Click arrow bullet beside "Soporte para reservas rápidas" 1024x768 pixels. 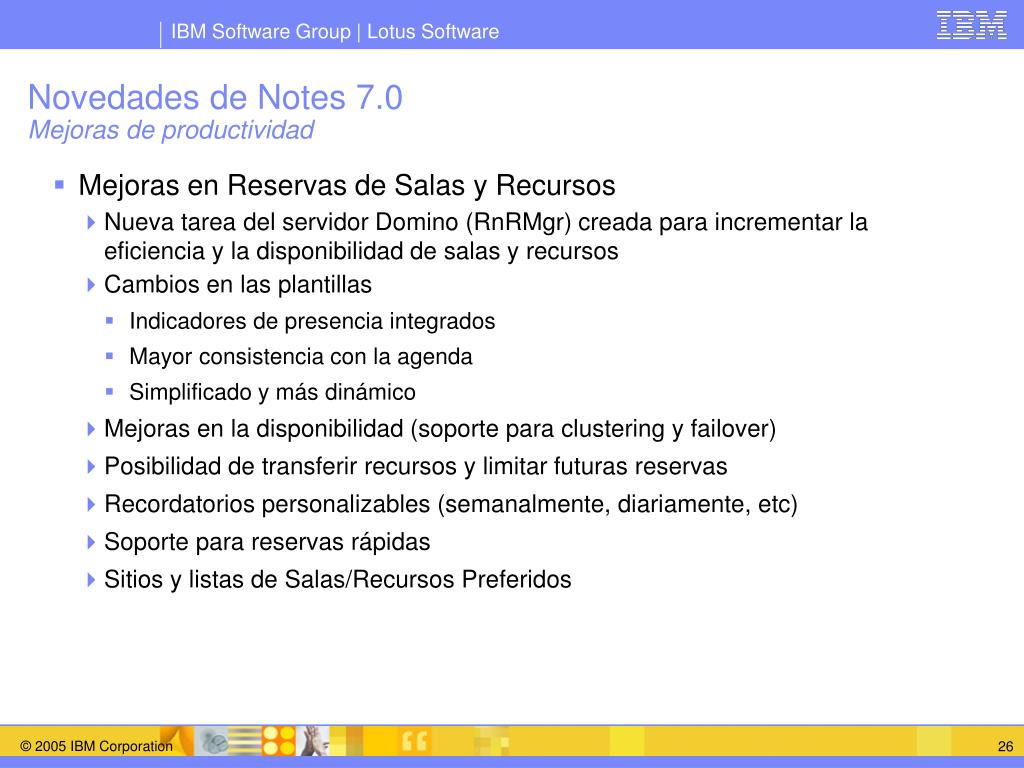(91, 542)
